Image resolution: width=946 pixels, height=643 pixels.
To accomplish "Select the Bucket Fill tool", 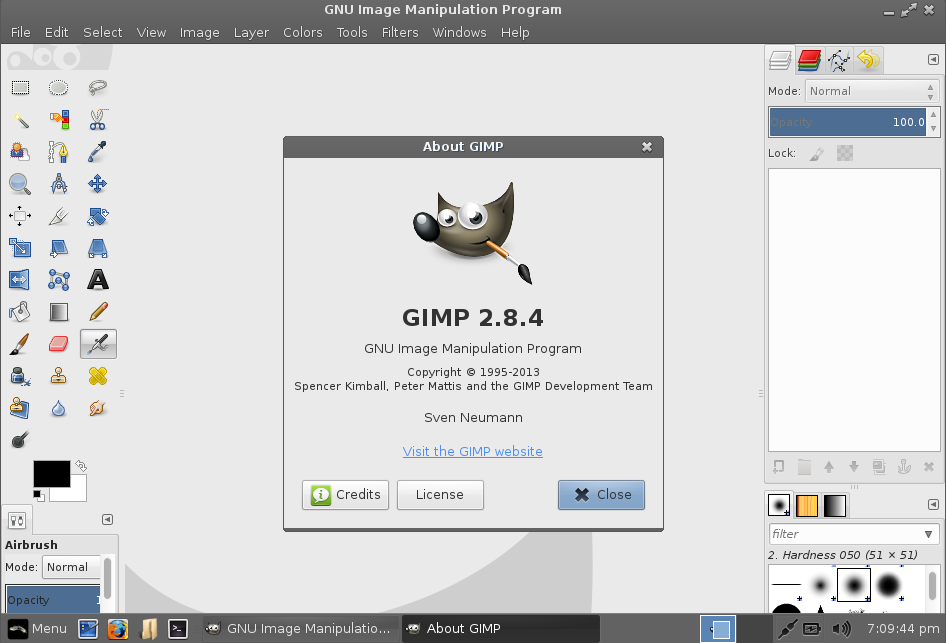I will pyautogui.click(x=20, y=312).
